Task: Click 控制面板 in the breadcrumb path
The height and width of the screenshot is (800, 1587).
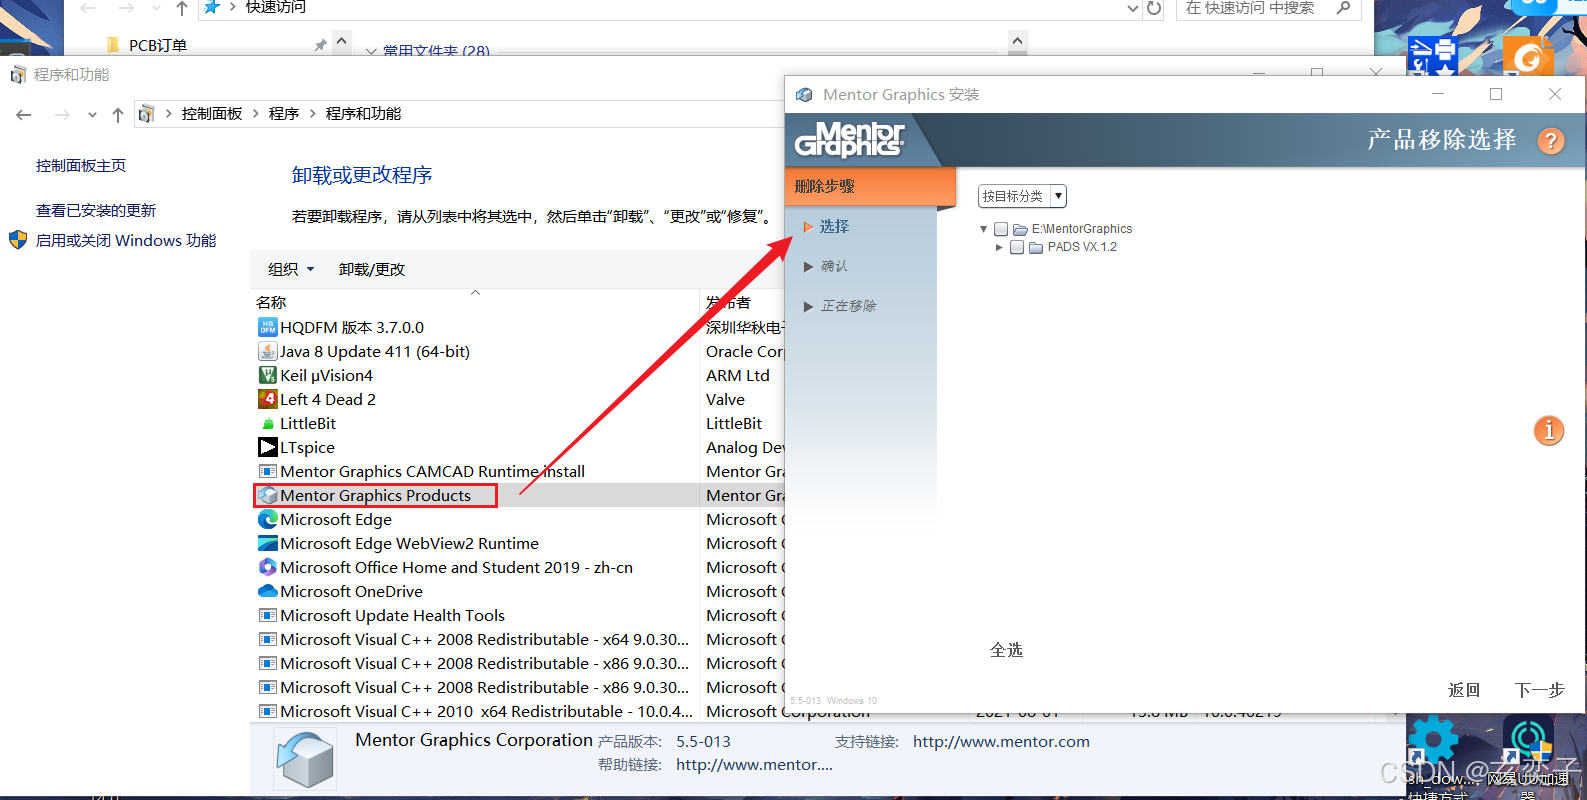Action: pos(212,114)
